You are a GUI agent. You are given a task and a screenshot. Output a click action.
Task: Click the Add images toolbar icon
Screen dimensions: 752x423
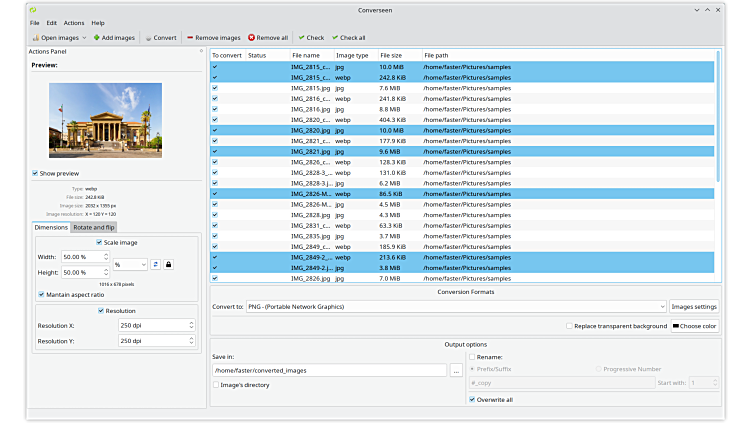click(99, 38)
